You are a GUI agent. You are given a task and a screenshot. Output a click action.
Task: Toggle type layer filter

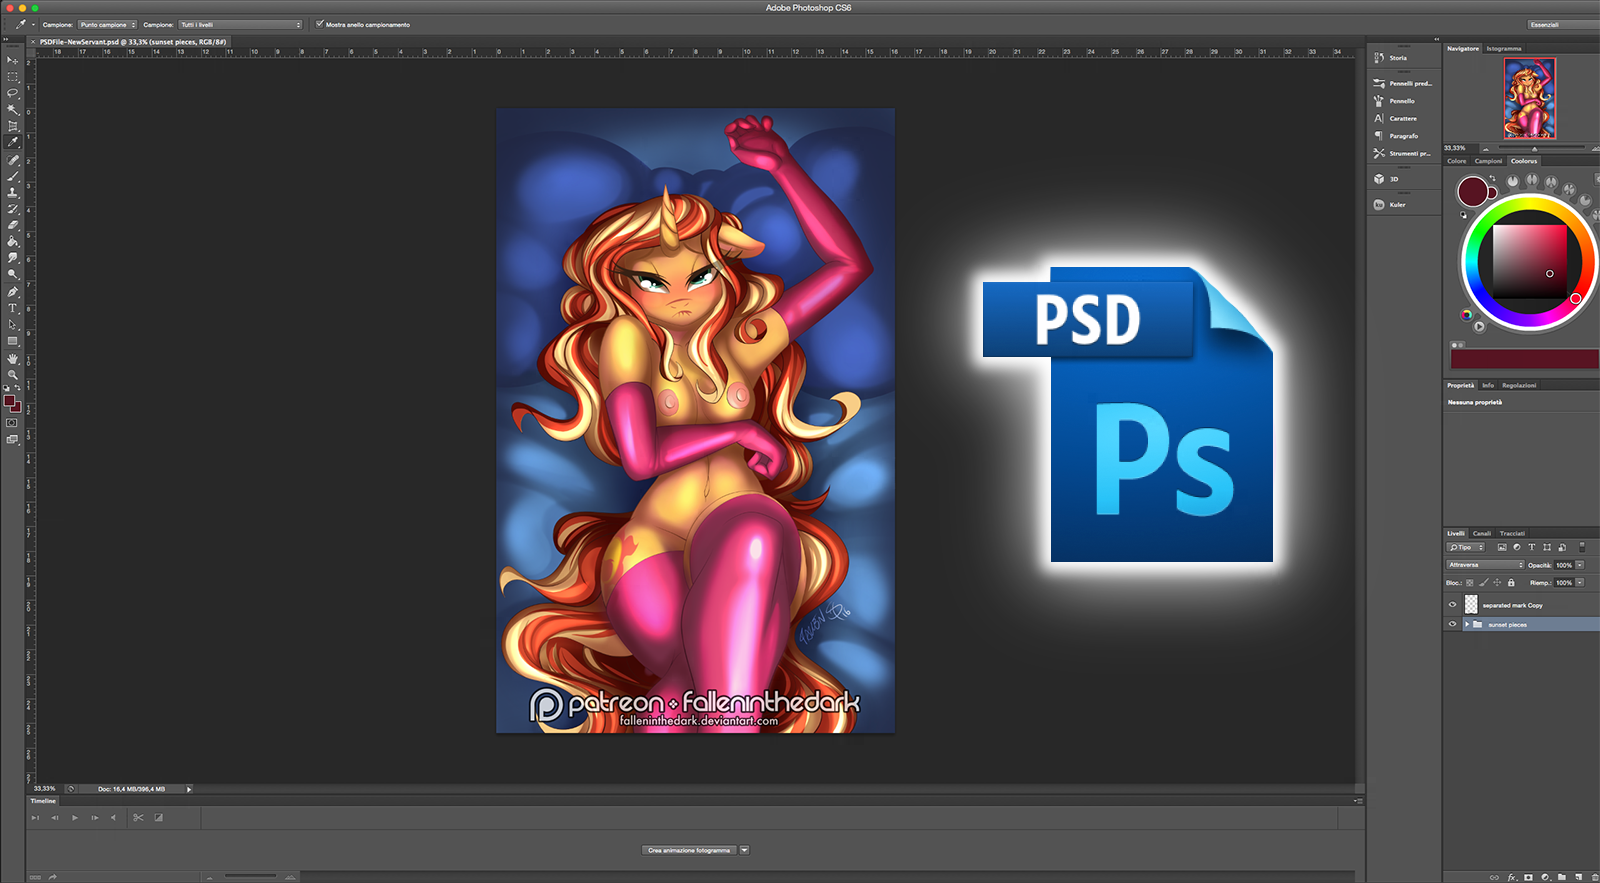click(x=1531, y=547)
